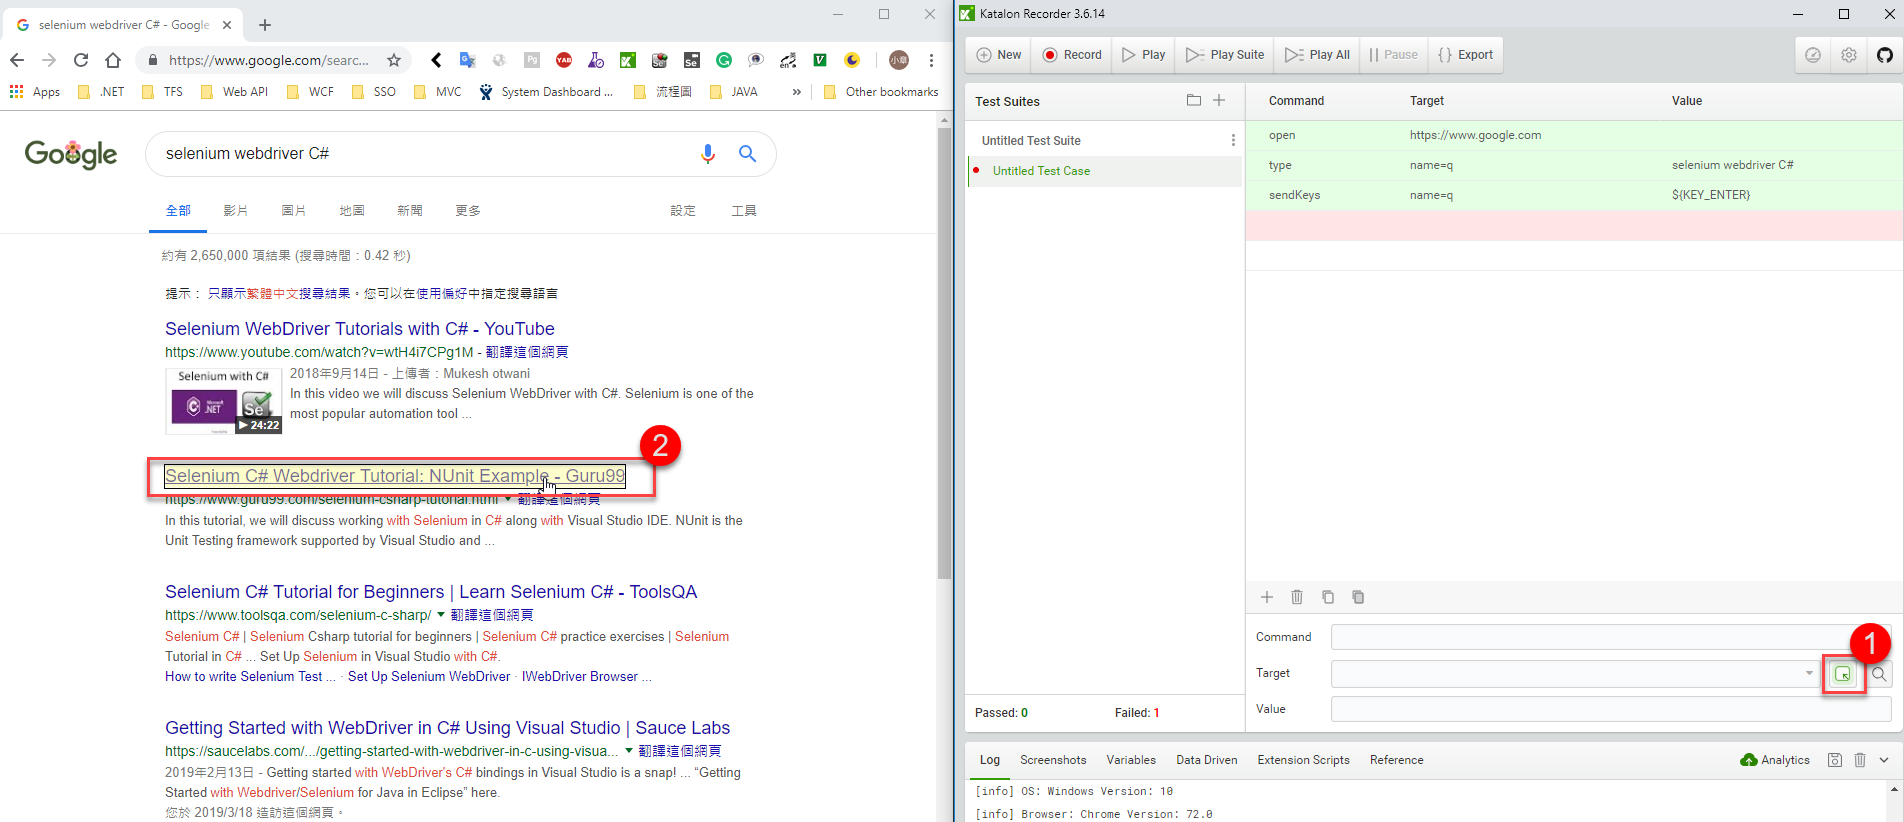
Task: Click Play Suite in Katalon toolbar
Action: tap(1225, 55)
